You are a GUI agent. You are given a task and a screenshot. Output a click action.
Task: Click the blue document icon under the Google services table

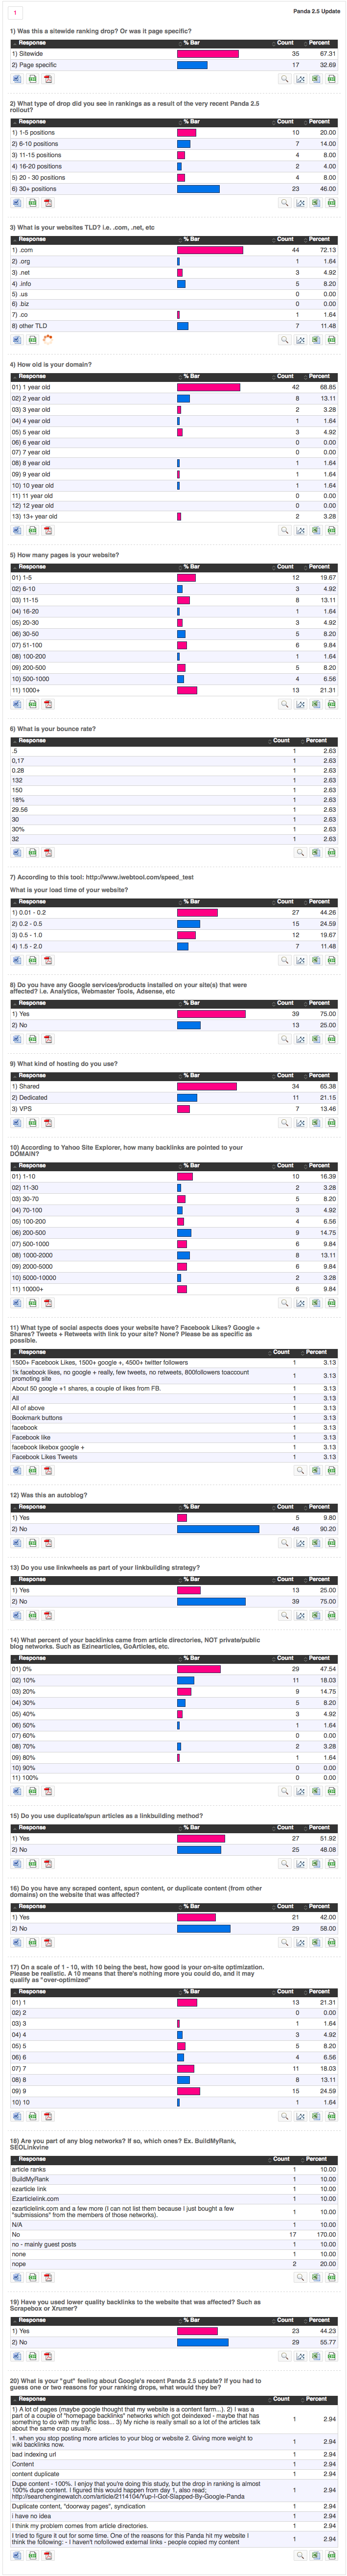pyautogui.click(x=16, y=1039)
